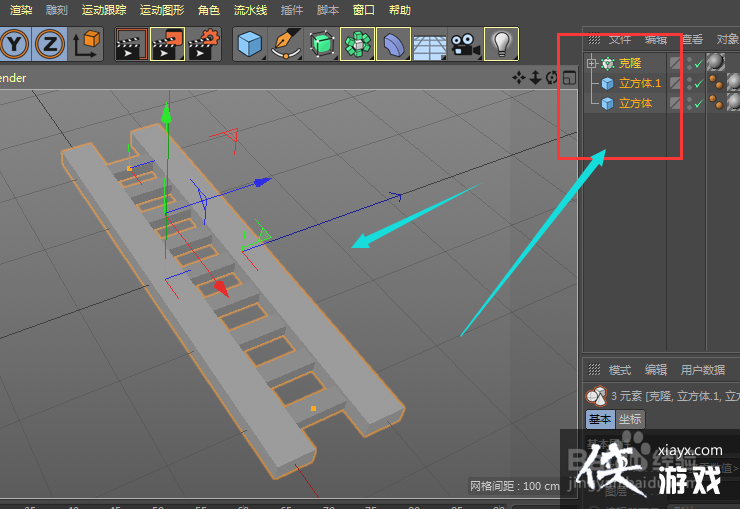Toggle the Y axis lock button
Viewport: 740px width, 509px height.
pos(15,44)
